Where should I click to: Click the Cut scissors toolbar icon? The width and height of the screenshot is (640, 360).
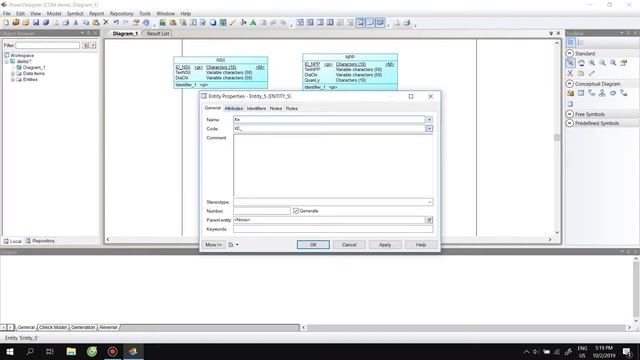pos(76,23)
